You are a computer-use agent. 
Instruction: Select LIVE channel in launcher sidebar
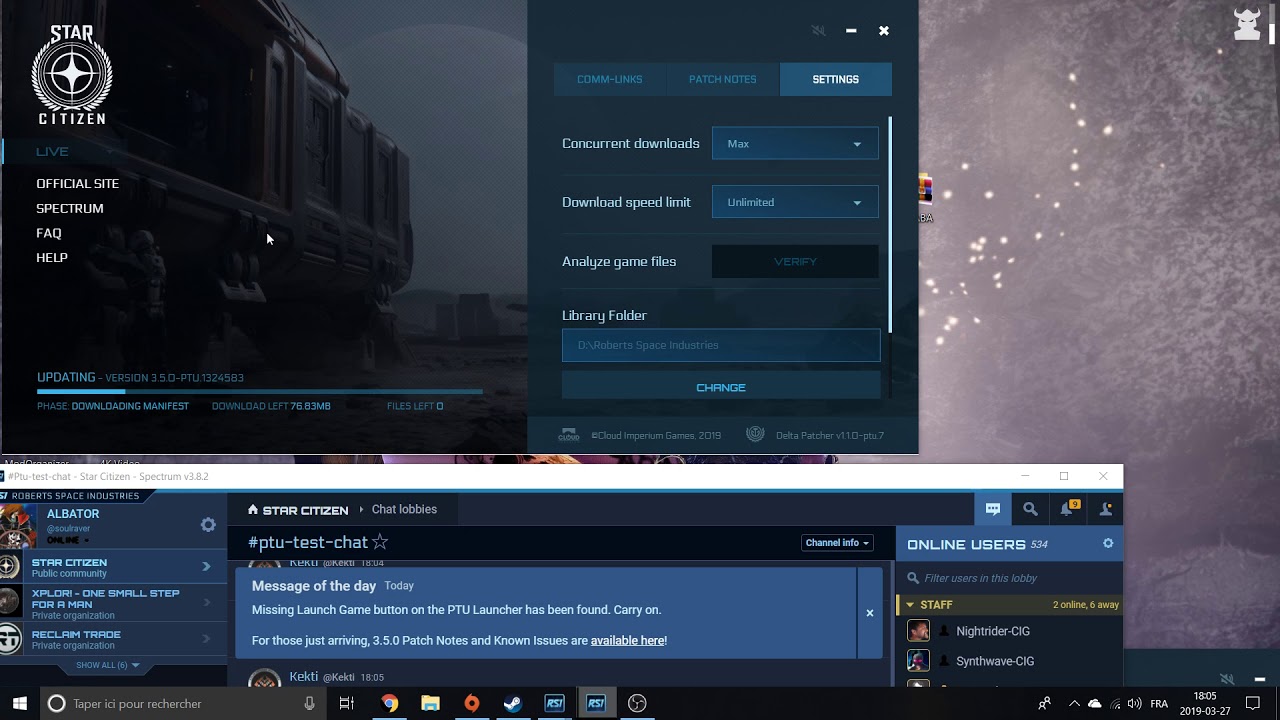tap(52, 151)
